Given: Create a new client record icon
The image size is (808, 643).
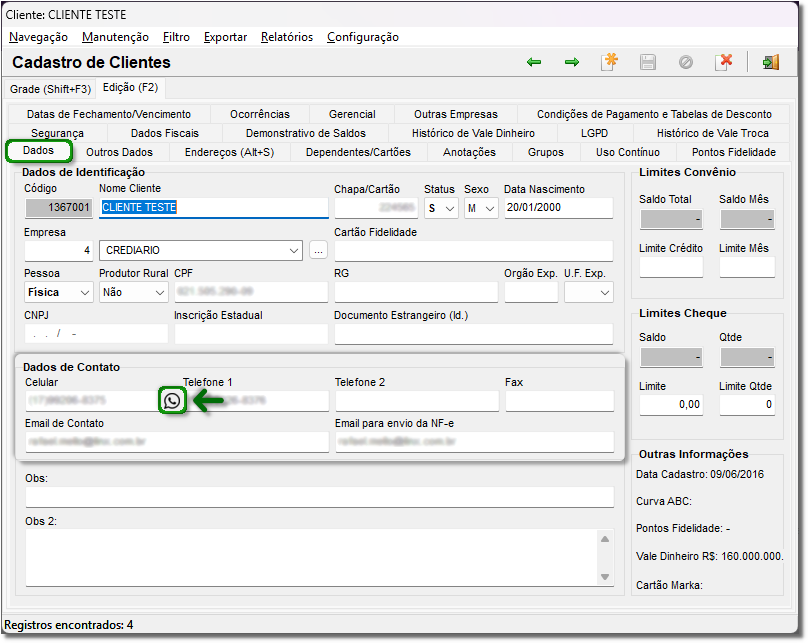Looking at the screenshot, I should [610, 62].
